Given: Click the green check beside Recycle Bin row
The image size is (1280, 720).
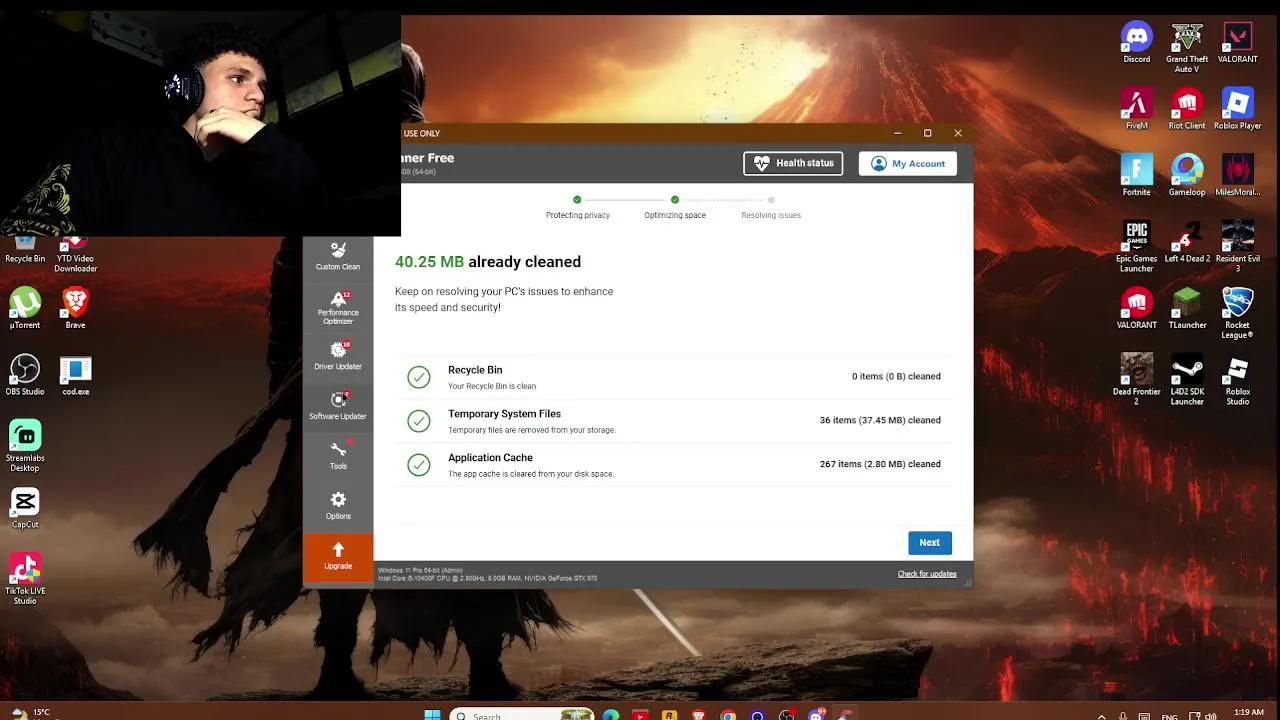Looking at the screenshot, I should click(x=419, y=377).
